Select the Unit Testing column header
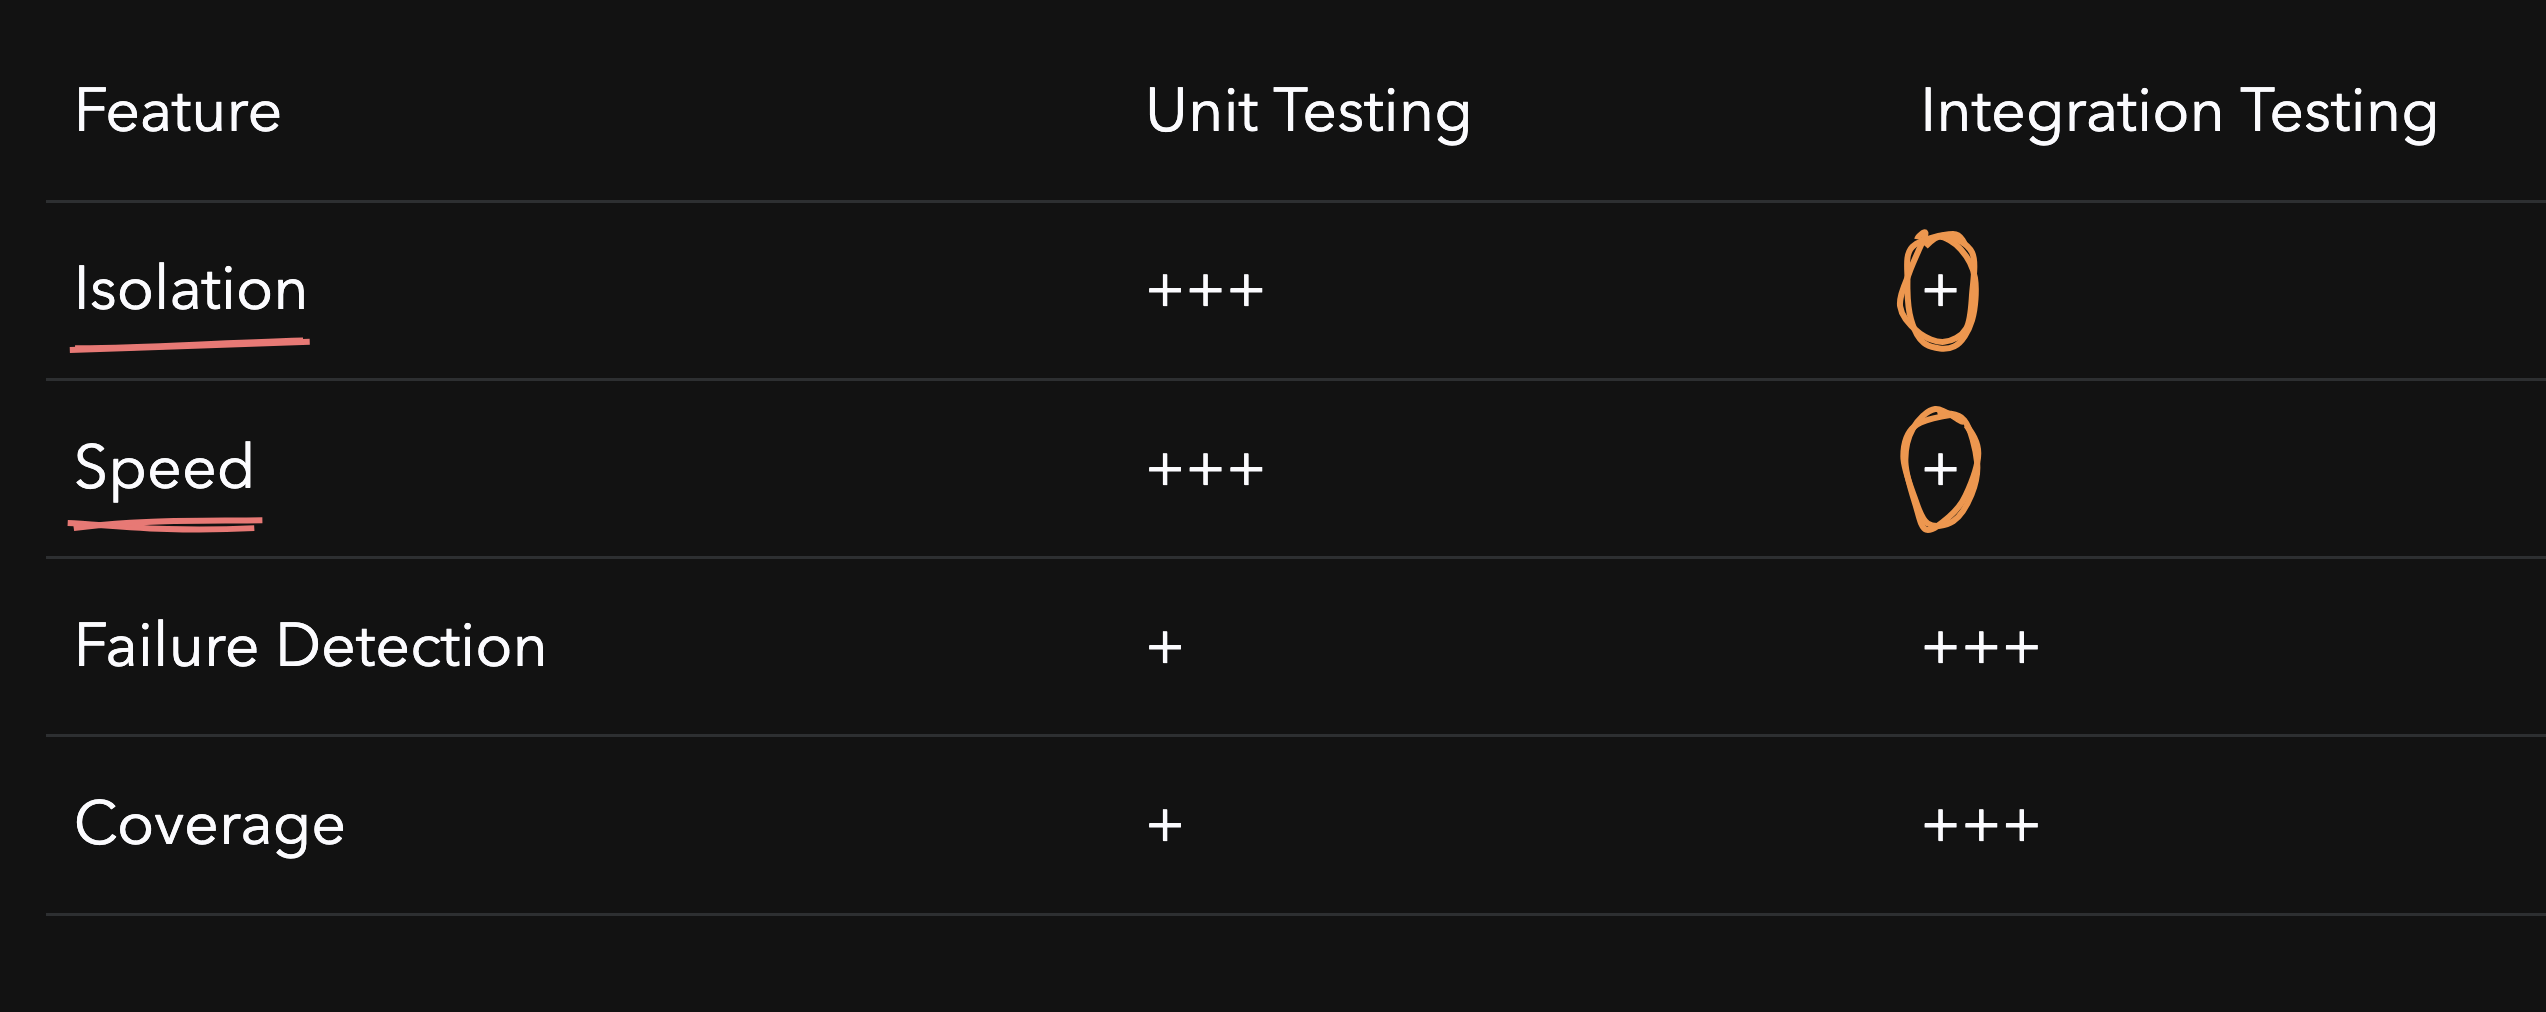Screen dimensions: 2546x1012 [1307, 110]
